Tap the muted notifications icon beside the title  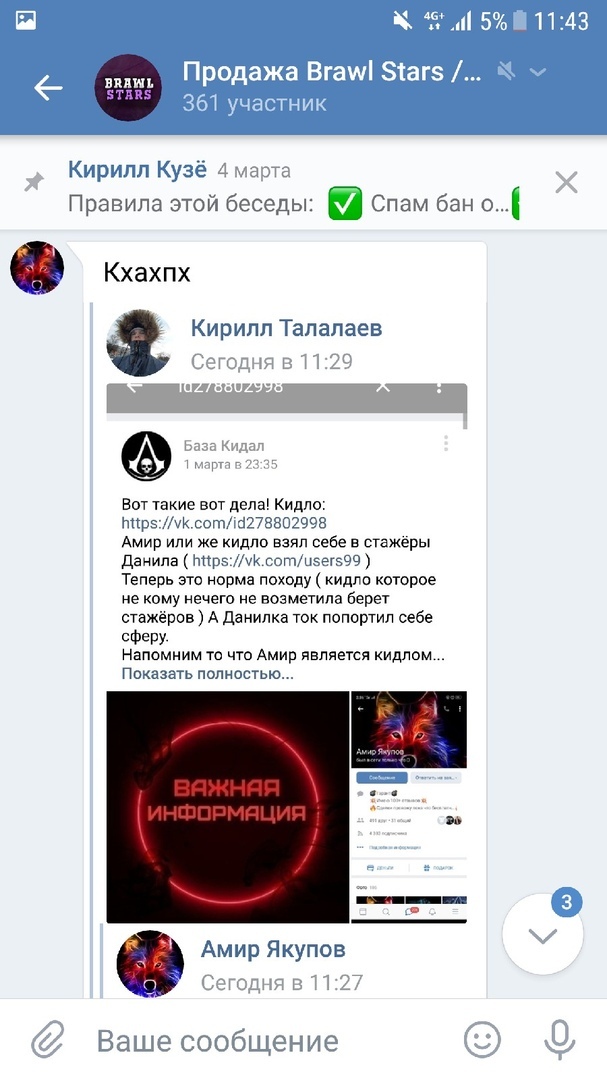click(506, 70)
